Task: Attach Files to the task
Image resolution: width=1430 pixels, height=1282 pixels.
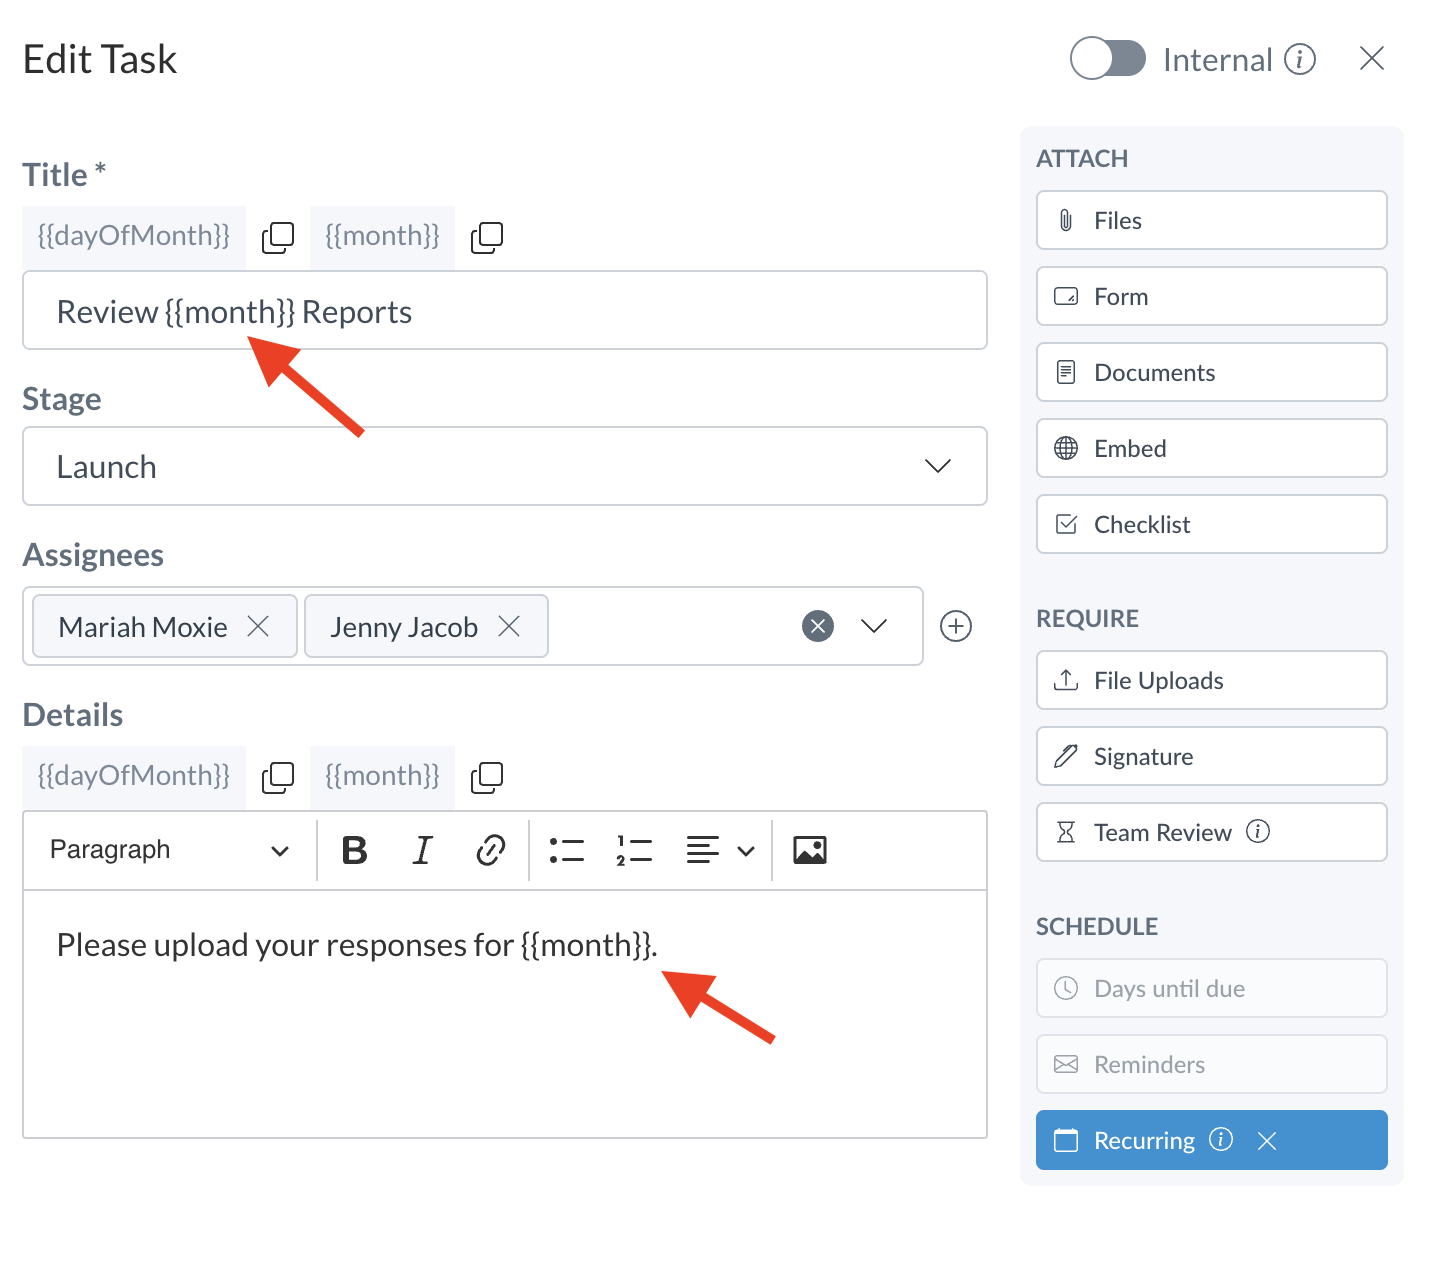Action: (1211, 220)
